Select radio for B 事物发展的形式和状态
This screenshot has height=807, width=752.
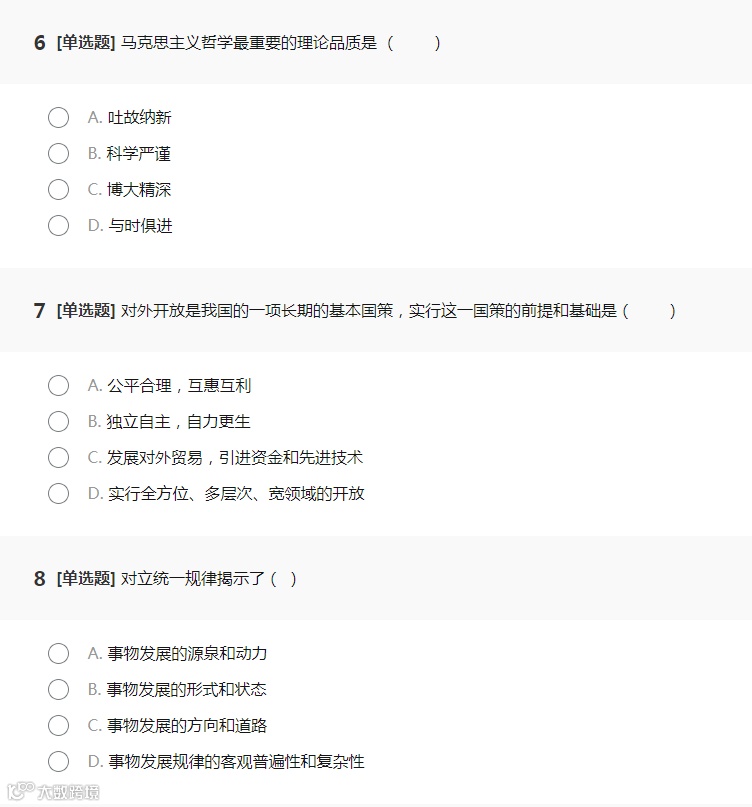point(58,690)
